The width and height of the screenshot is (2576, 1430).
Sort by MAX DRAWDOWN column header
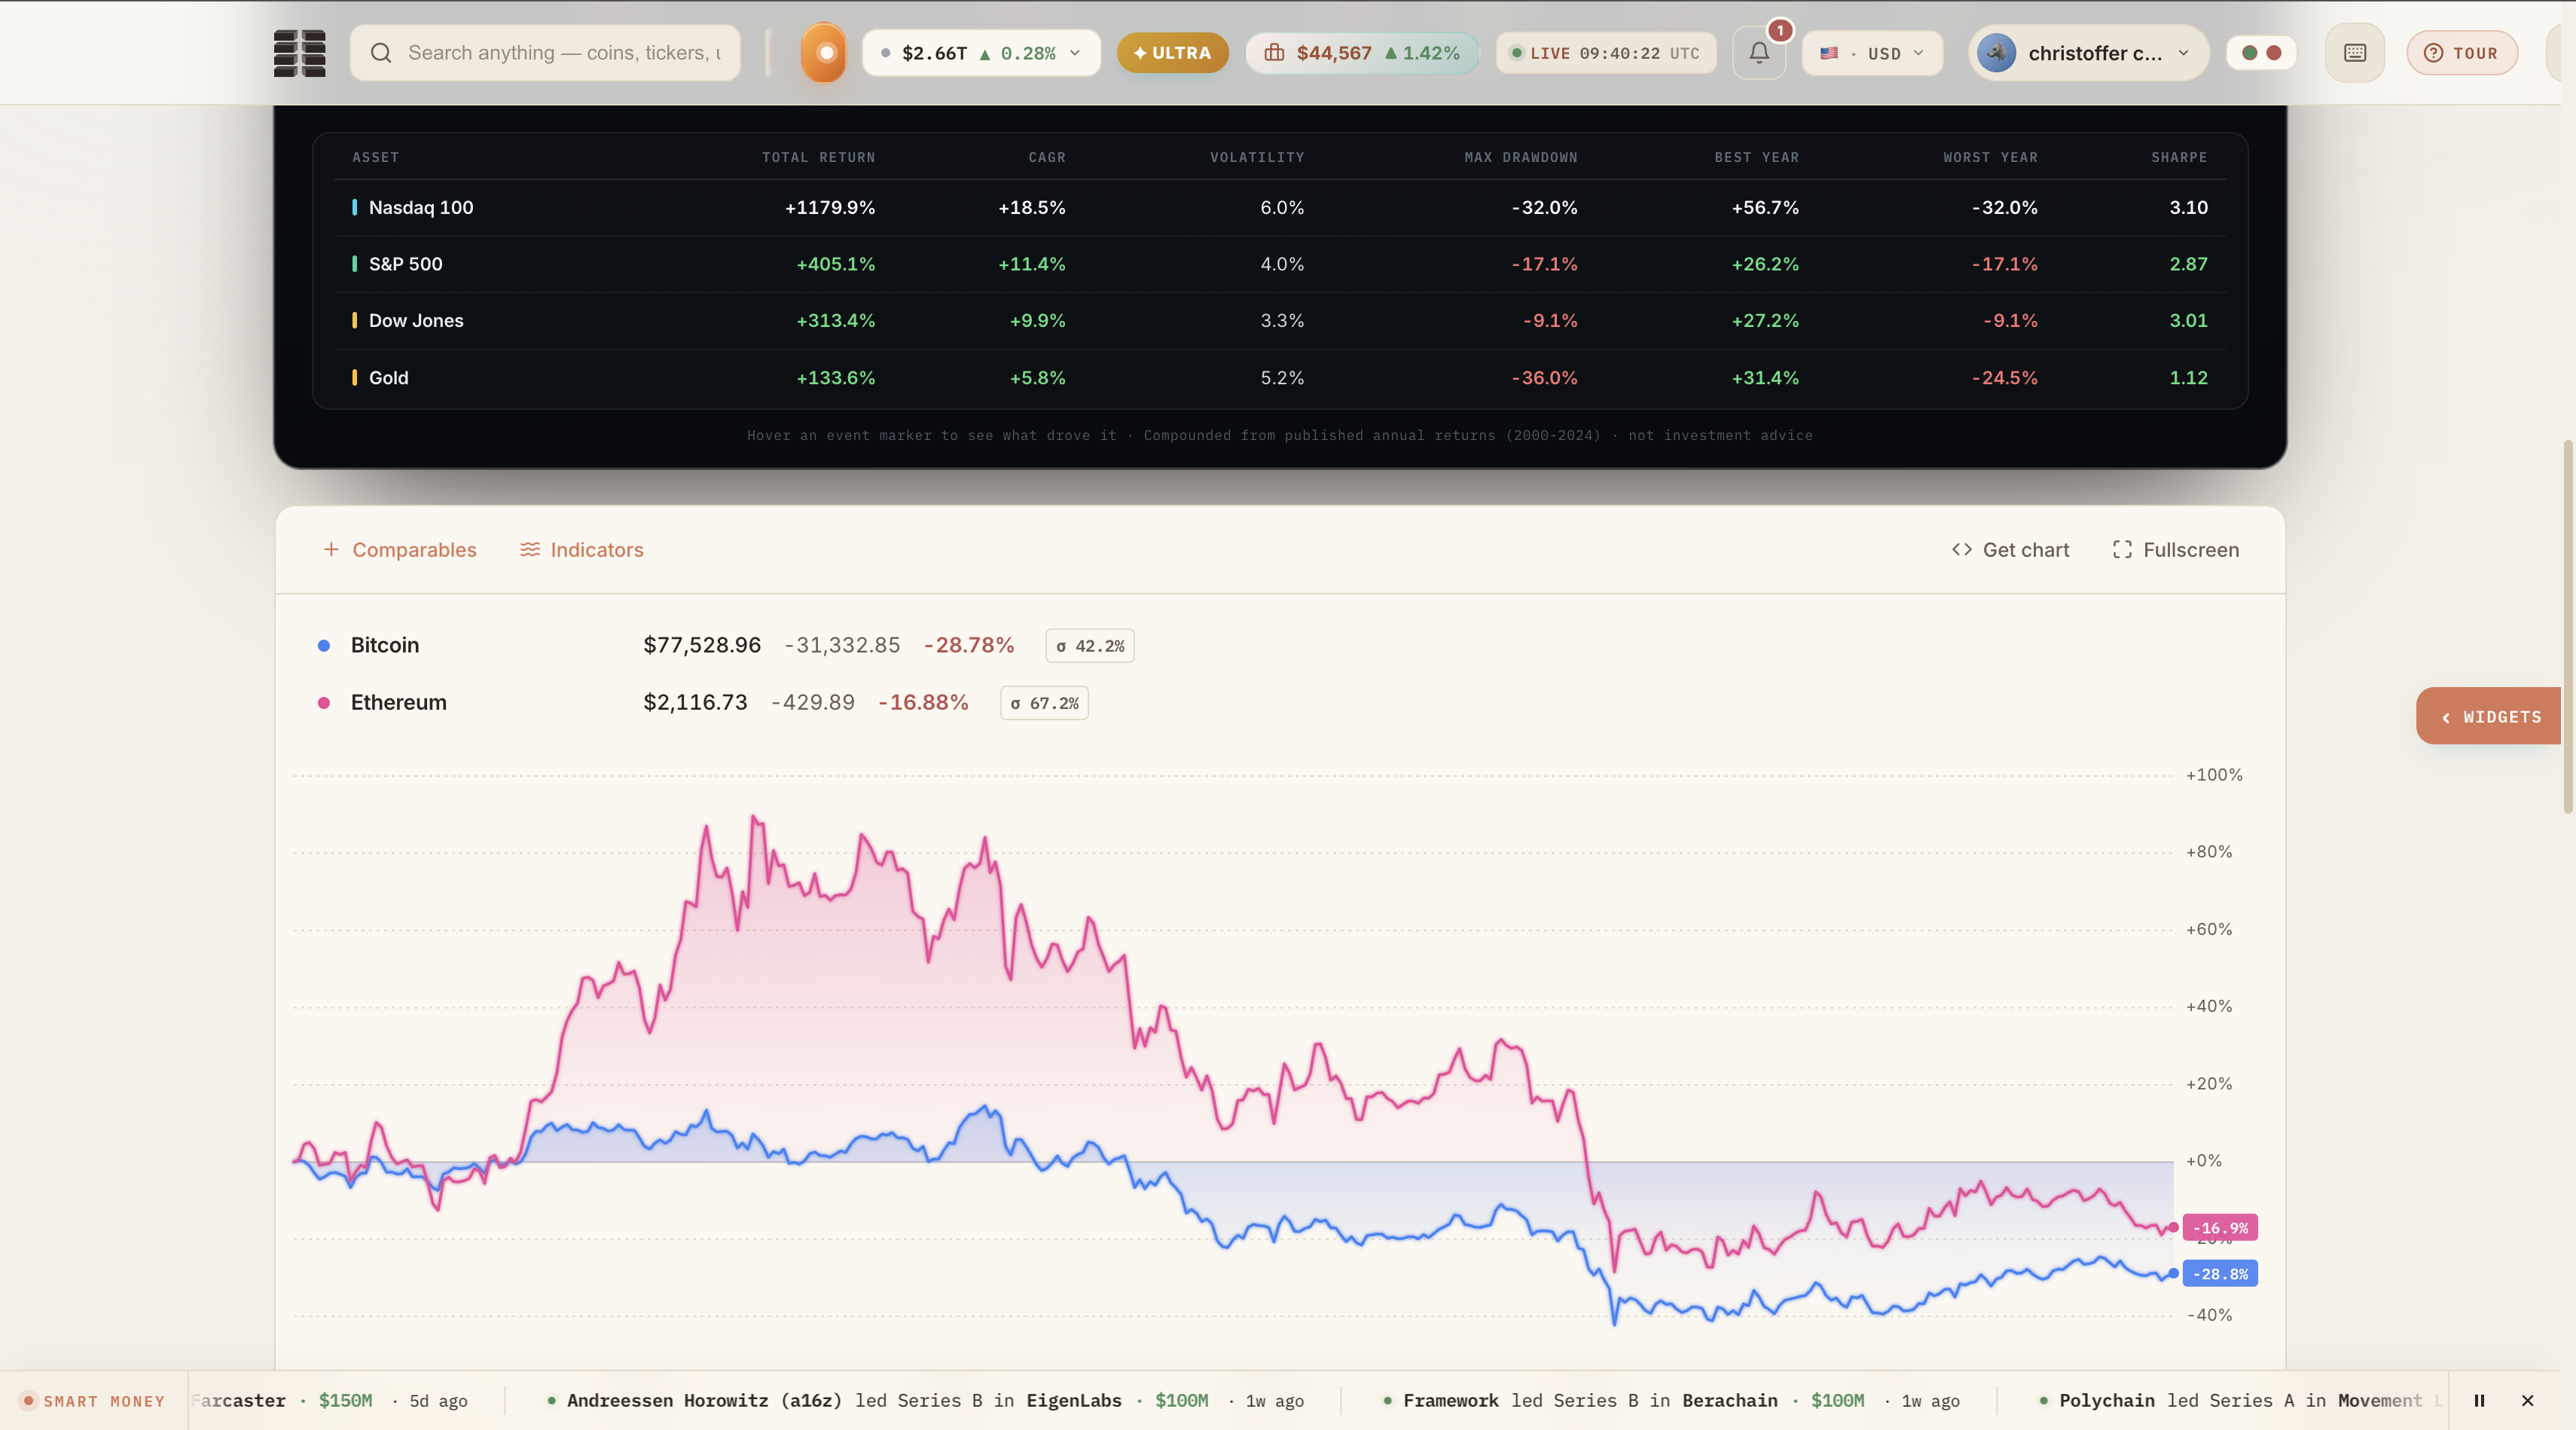point(1520,157)
